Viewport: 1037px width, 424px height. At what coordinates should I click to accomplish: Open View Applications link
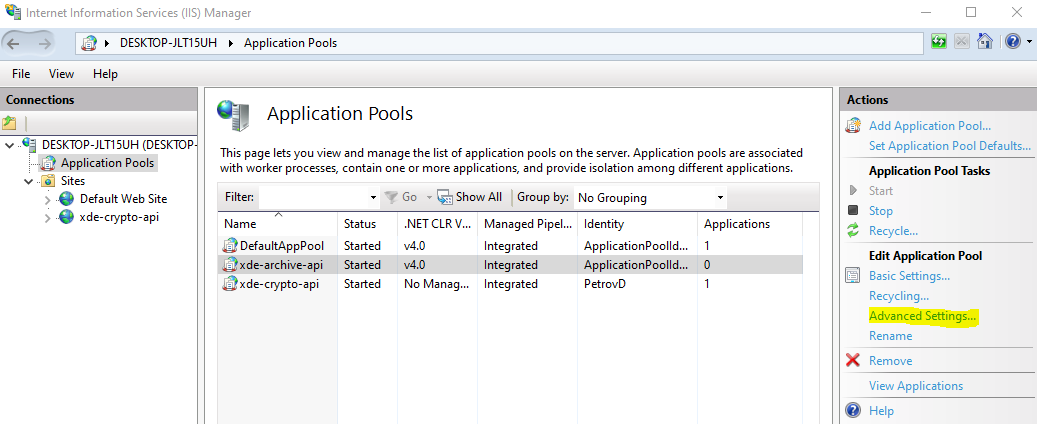click(916, 386)
